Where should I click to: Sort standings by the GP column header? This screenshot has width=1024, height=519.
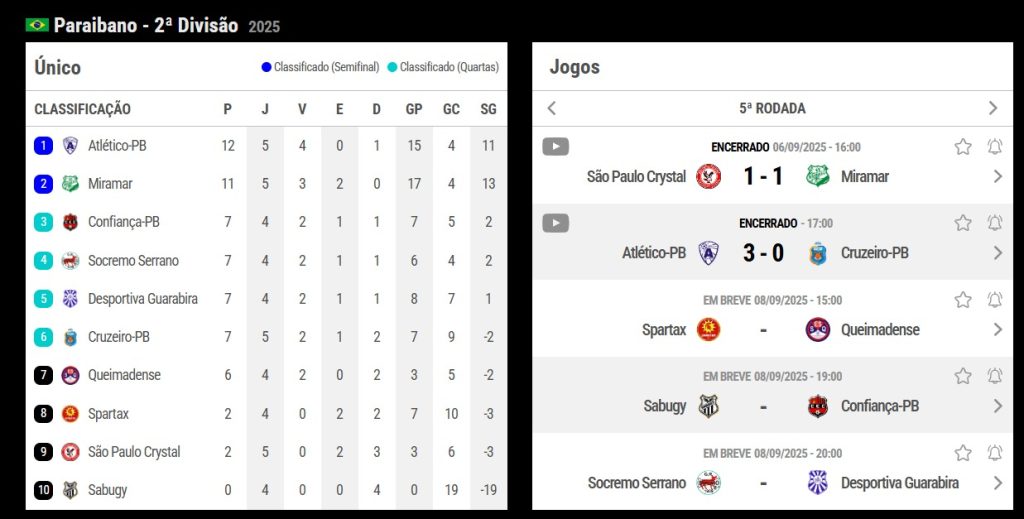pyautogui.click(x=413, y=109)
